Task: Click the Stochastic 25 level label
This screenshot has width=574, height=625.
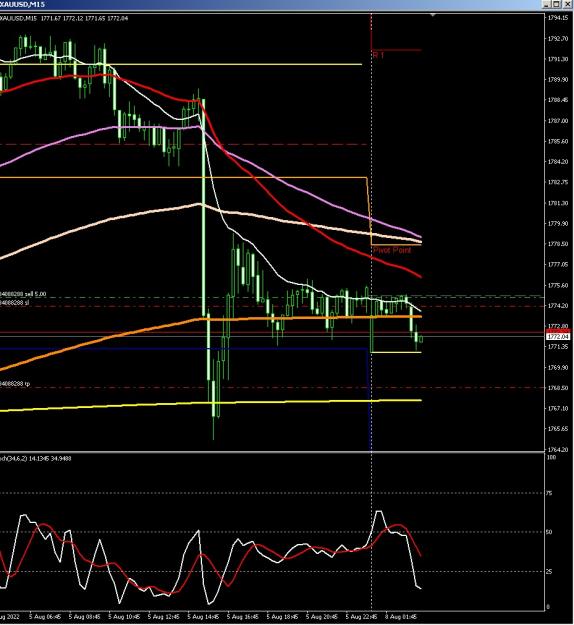Action: coord(549,571)
